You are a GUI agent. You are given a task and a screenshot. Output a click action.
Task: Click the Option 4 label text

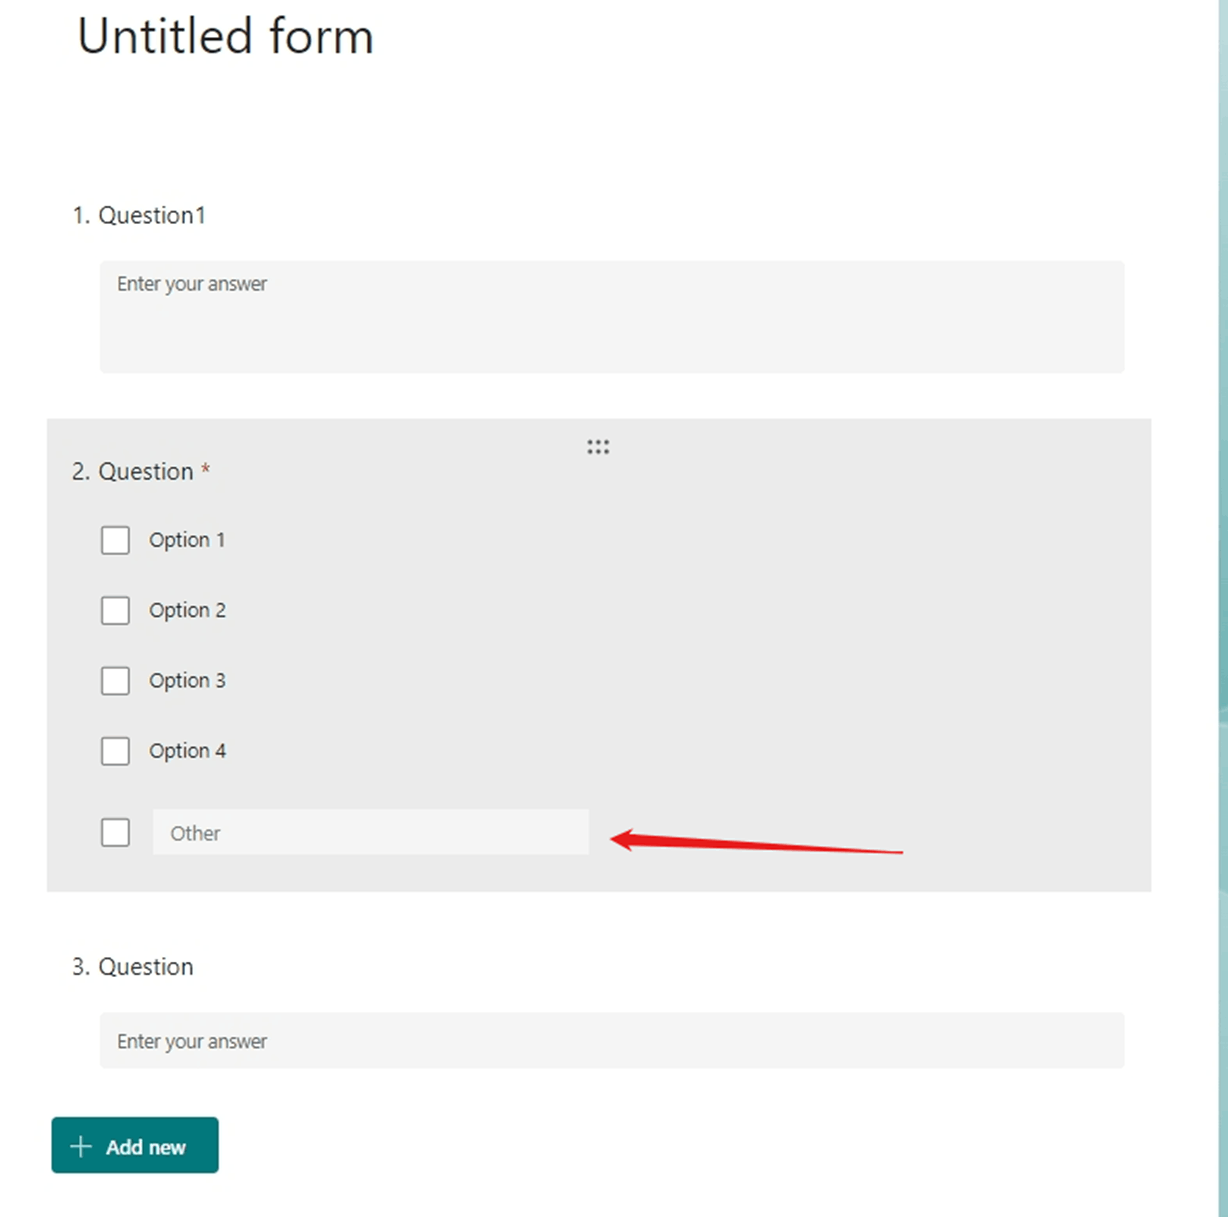point(187,751)
